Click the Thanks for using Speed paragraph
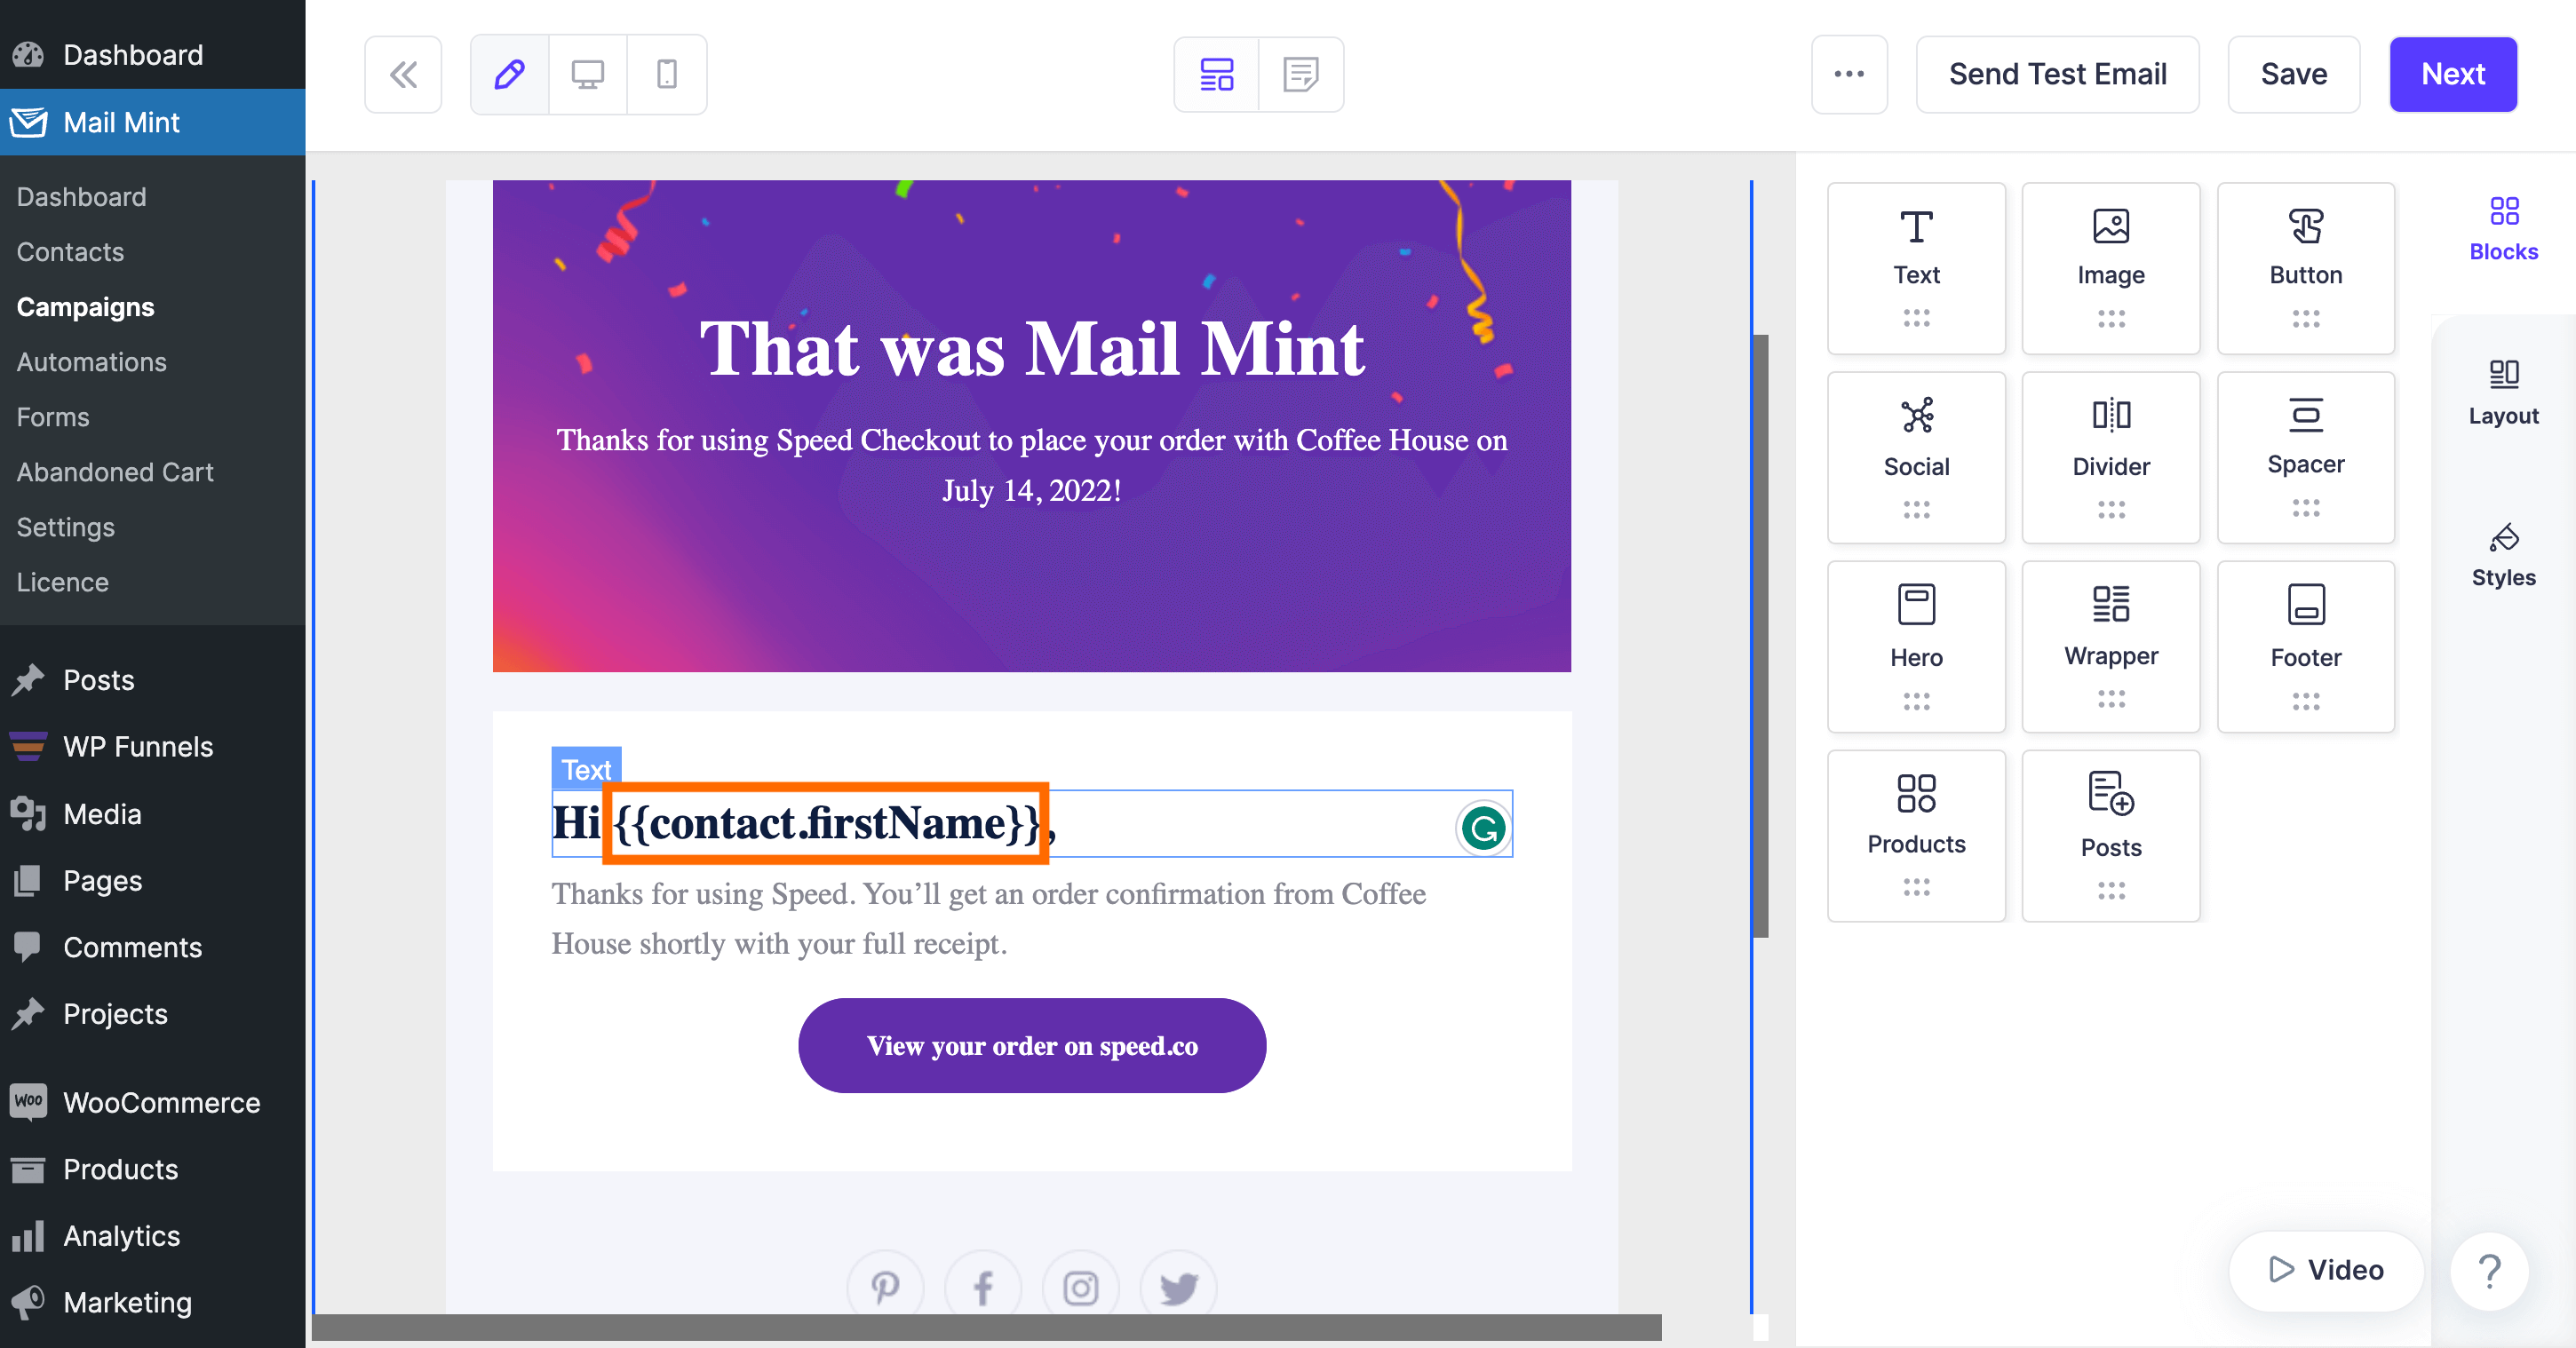2576x1348 pixels. pyautogui.click(x=989, y=918)
